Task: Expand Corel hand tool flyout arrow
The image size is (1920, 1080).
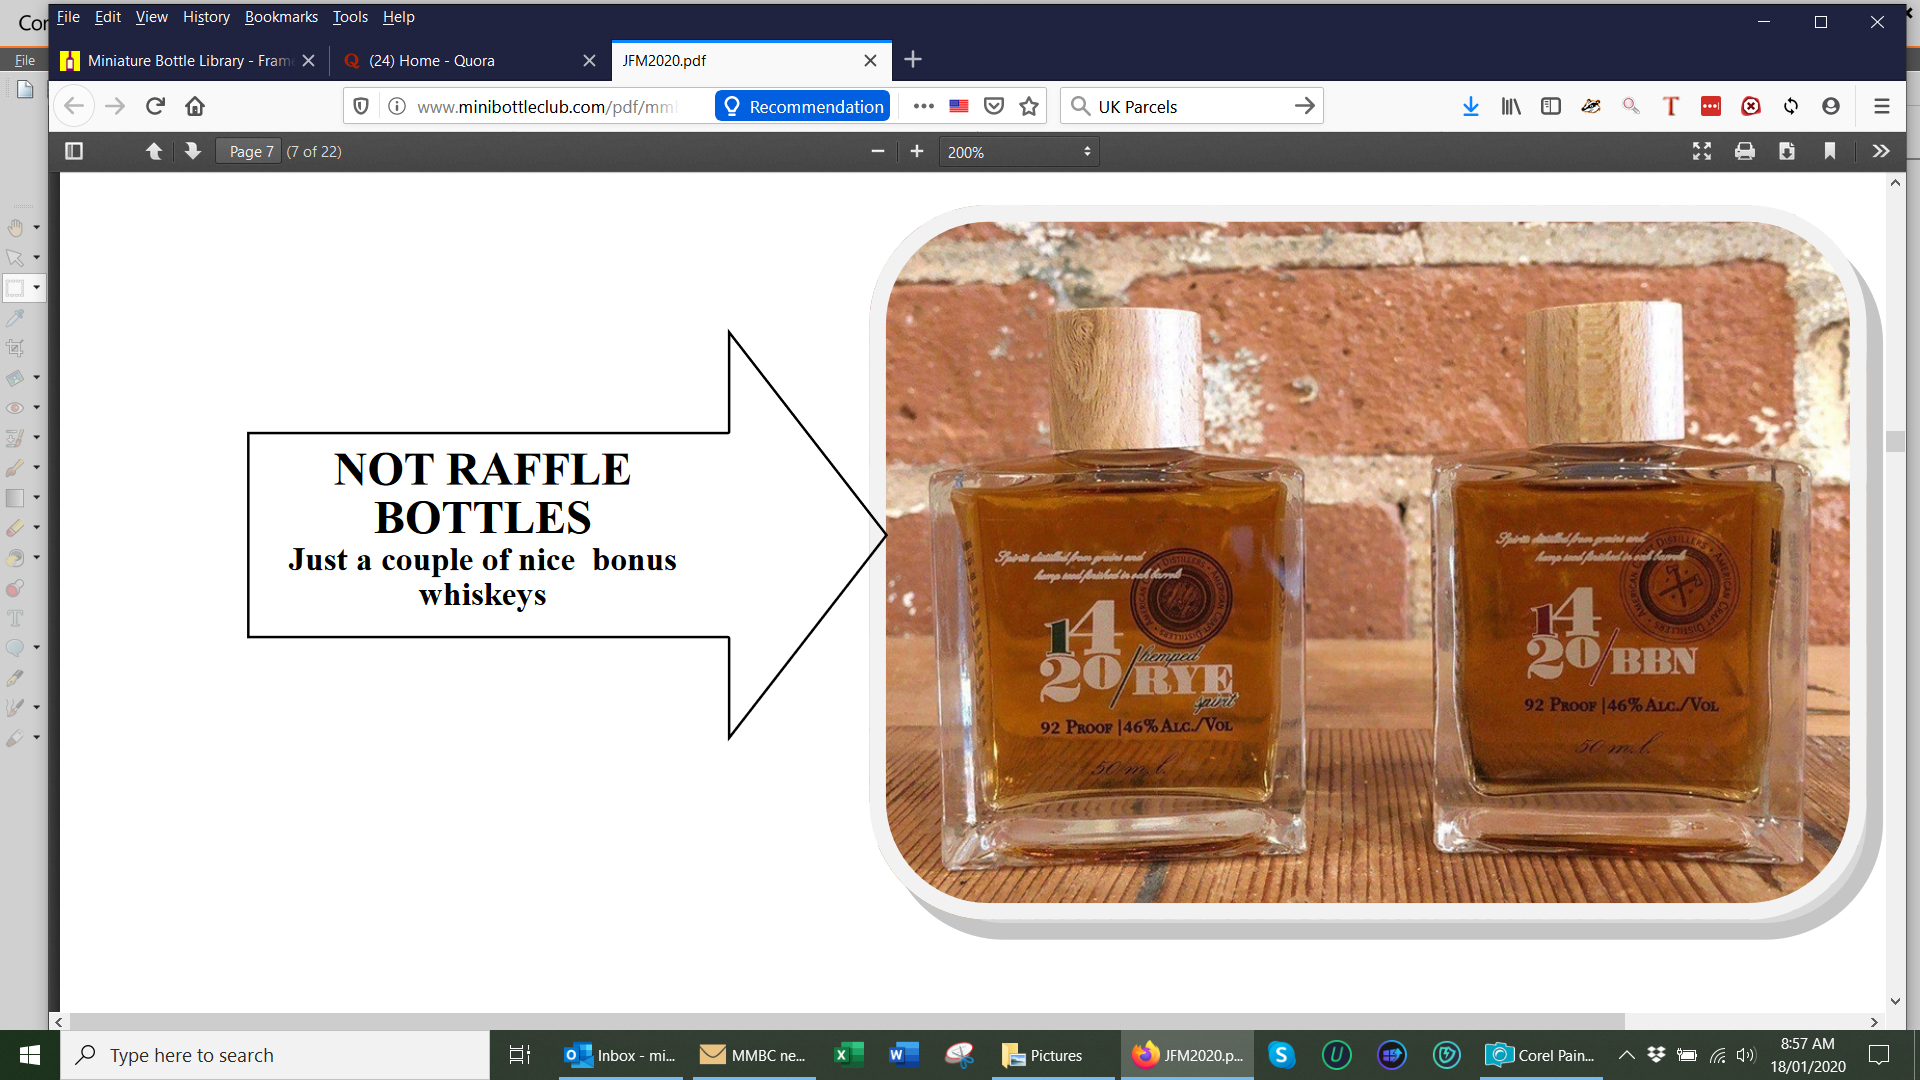Action: pos(37,228)
